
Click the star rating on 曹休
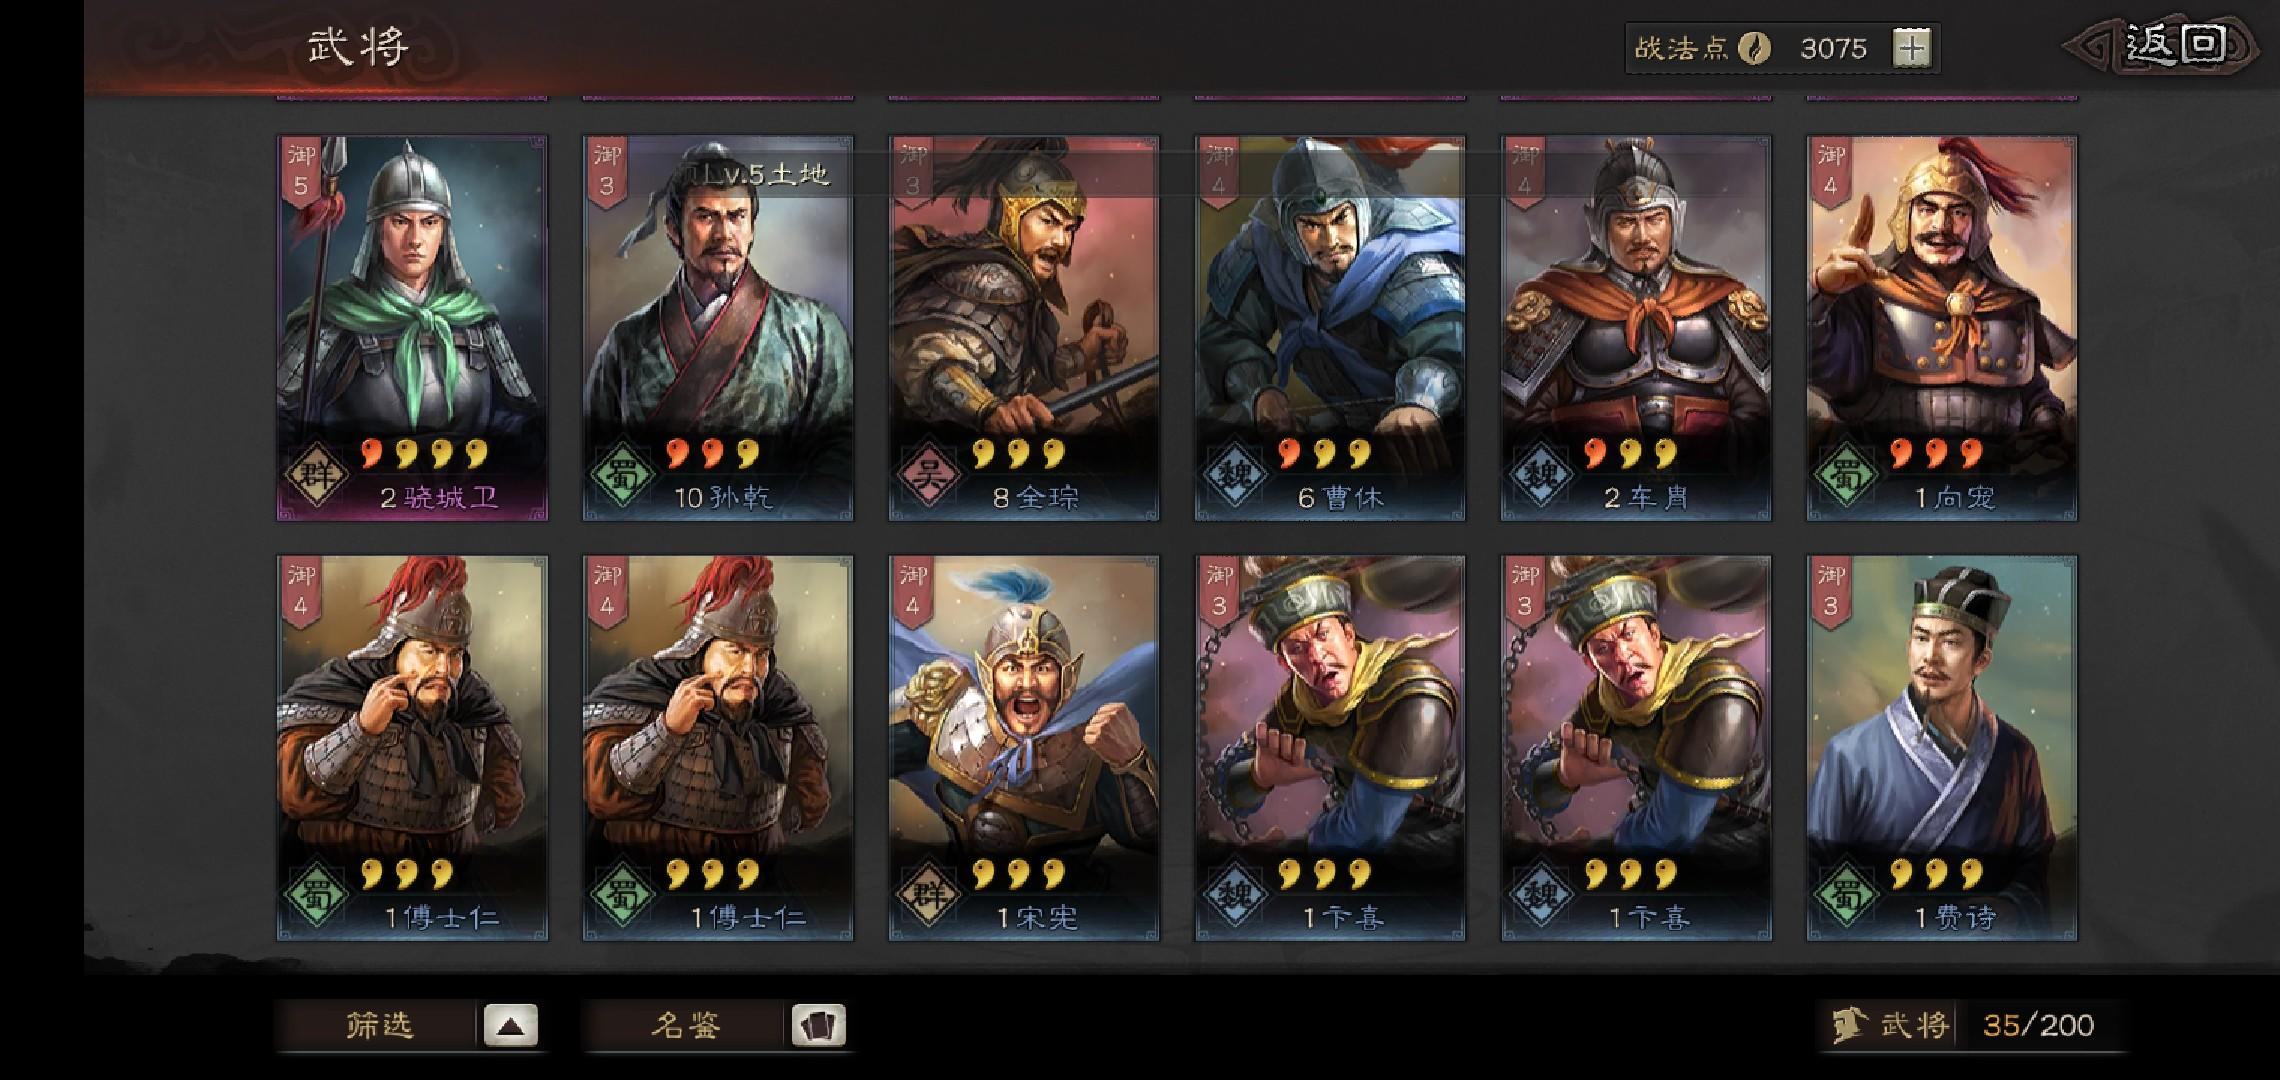[1324, 454]
